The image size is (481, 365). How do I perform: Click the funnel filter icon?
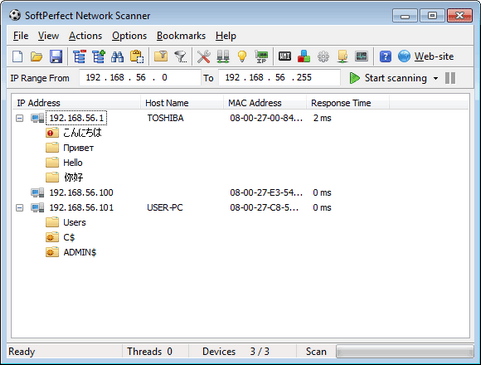(x=181, y=56)
